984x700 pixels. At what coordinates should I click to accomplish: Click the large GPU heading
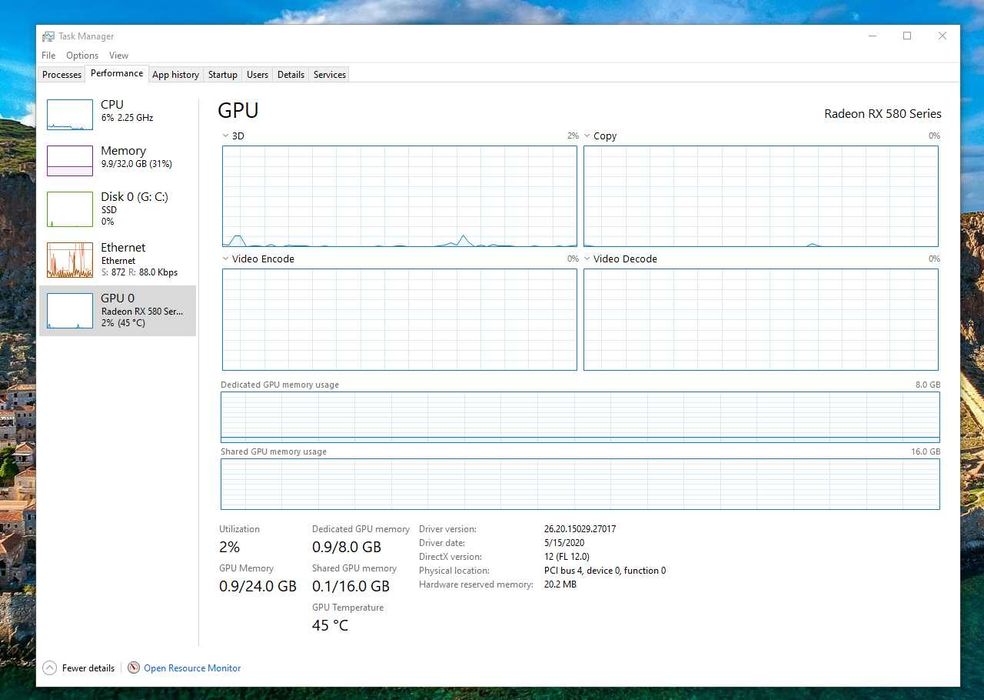point(238,110)
